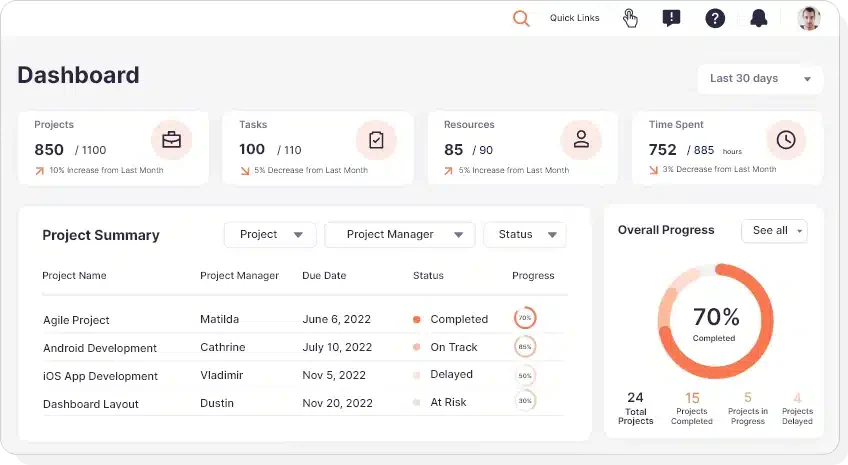Click due date Nov 20, 2022
The image size is (848, 465).
[x=337, y=403]
